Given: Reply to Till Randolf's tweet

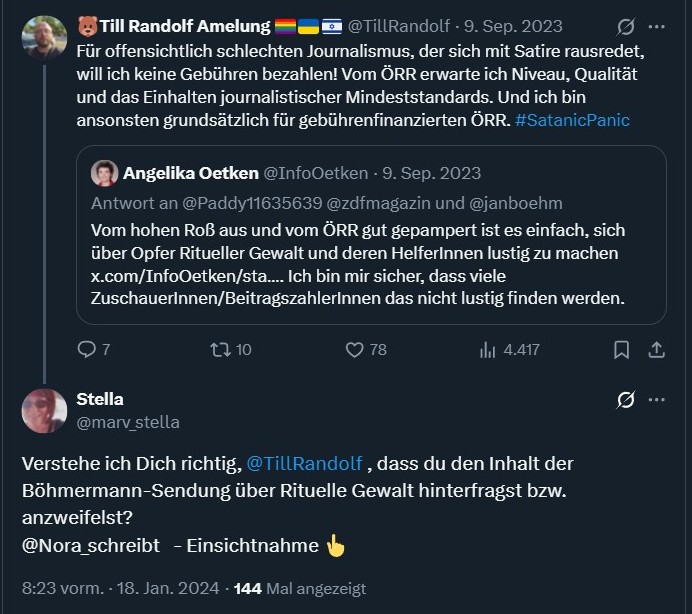Looking at the screenshot, I should pos(88,349).
